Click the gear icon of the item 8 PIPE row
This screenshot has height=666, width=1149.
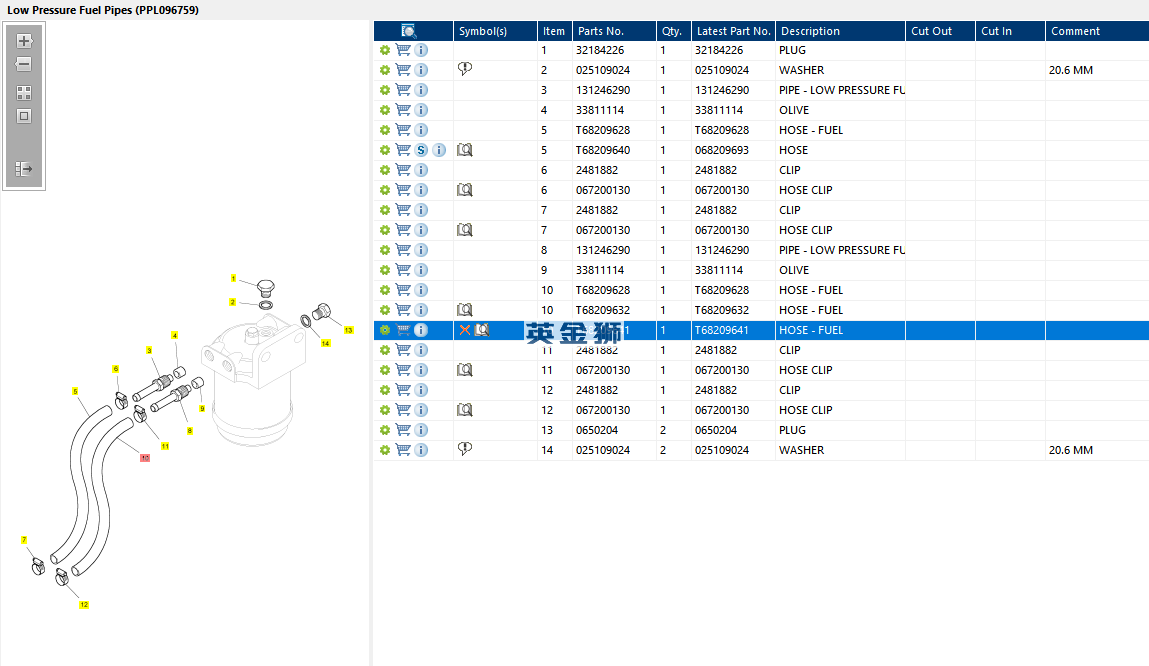coord(385,250)
